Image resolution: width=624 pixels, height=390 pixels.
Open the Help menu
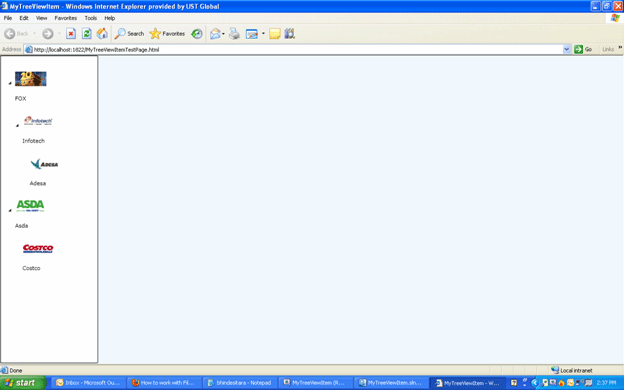coord(109,18)
